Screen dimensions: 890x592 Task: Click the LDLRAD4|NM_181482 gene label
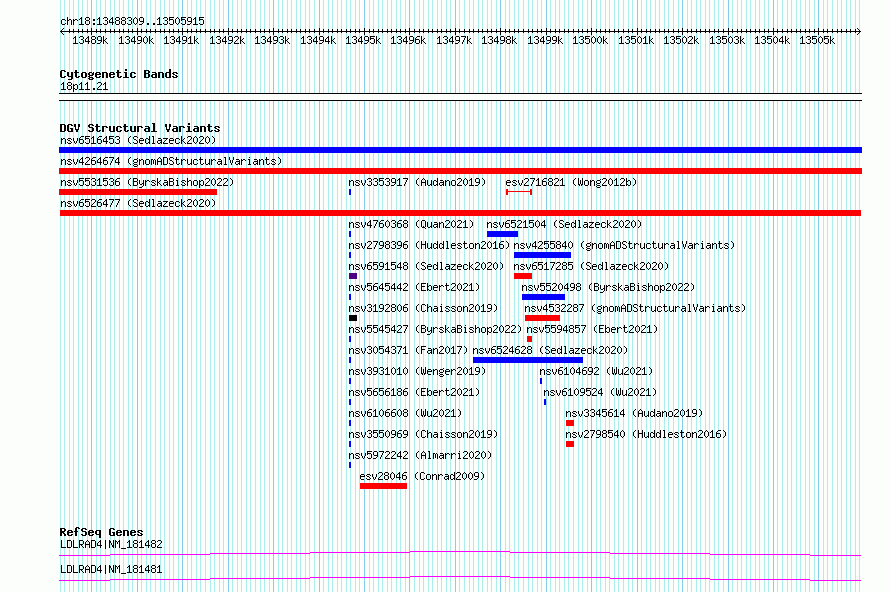click(111, 544)
